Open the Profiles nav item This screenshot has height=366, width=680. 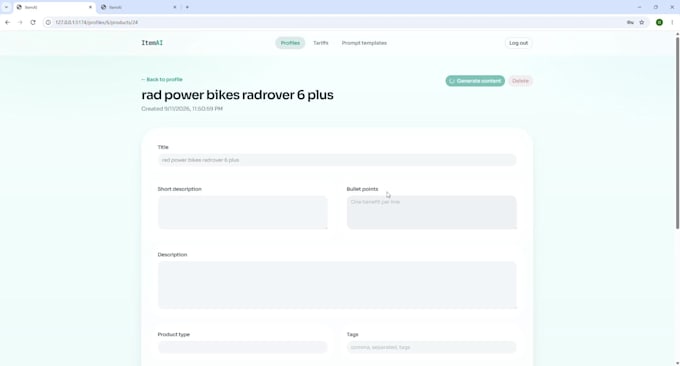(x=290, y=43)
